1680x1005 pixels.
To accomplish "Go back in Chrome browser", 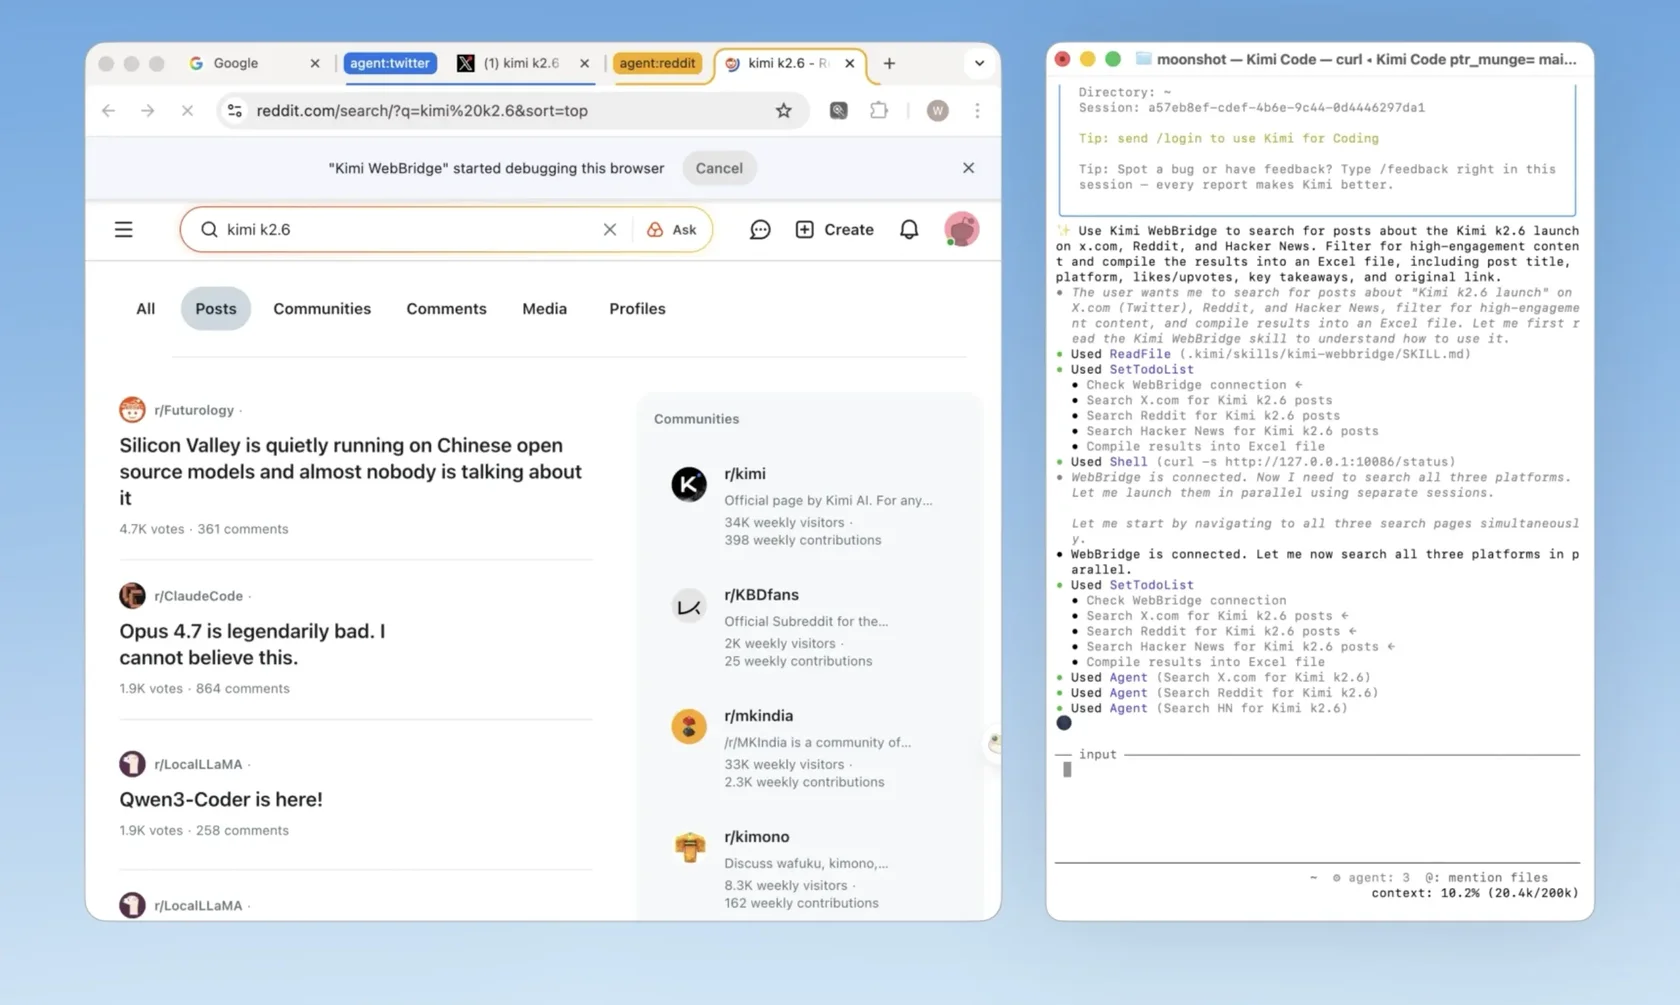I will tap(108, 111).
